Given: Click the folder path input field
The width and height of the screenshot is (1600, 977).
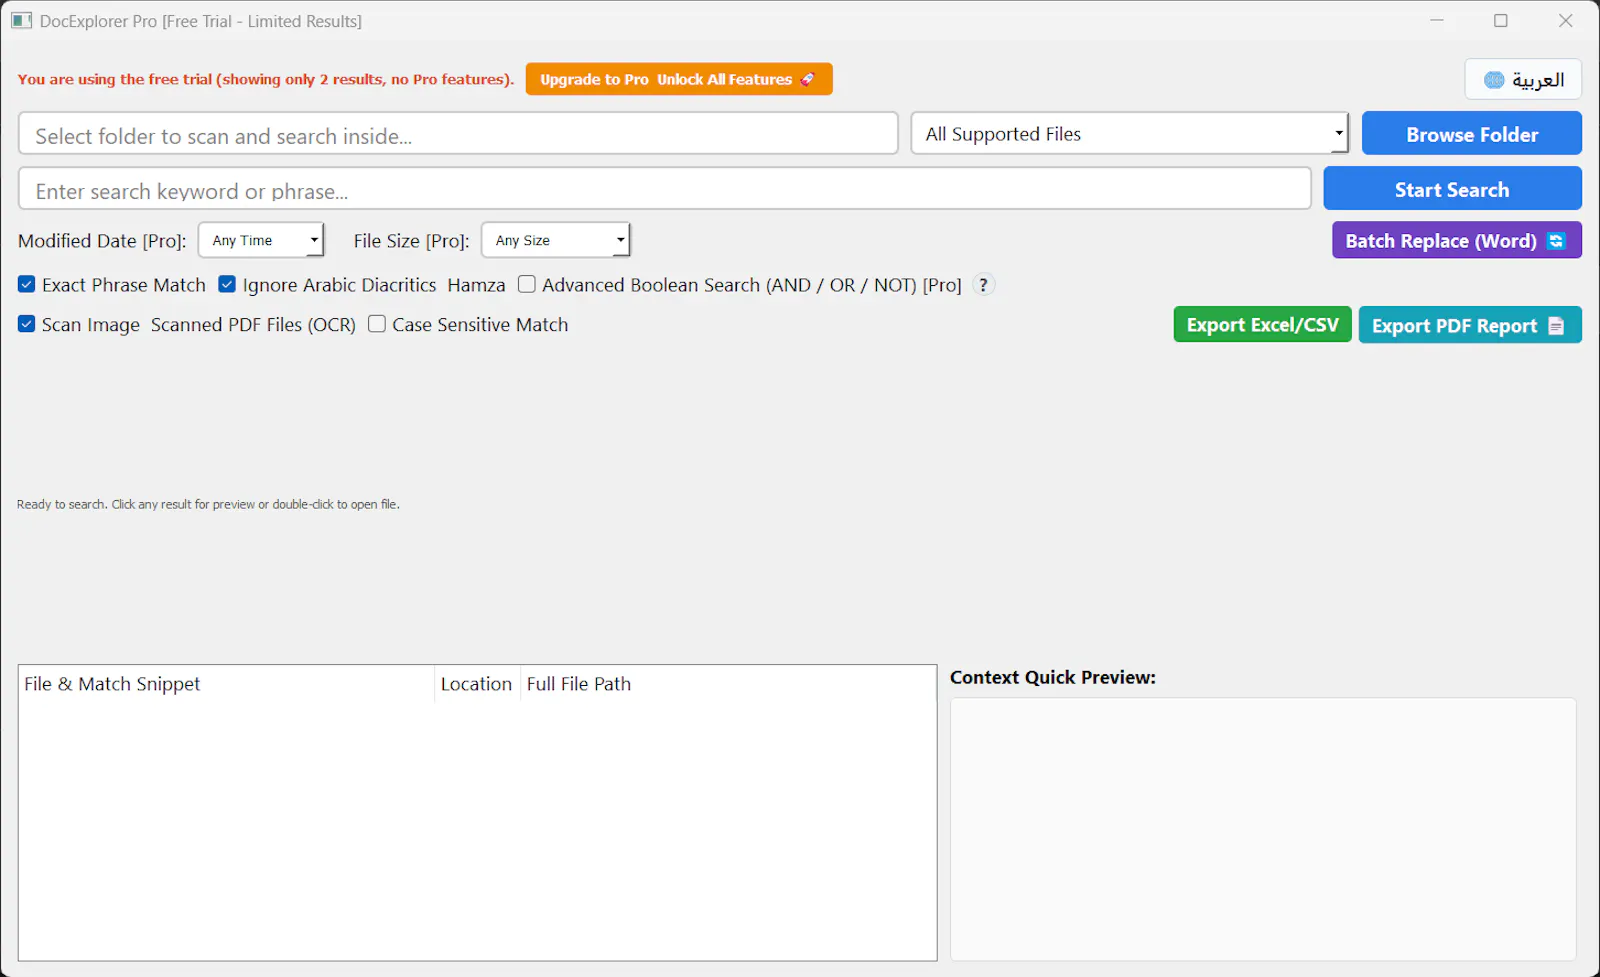Looking at the screenshot, I should [458, 134].
